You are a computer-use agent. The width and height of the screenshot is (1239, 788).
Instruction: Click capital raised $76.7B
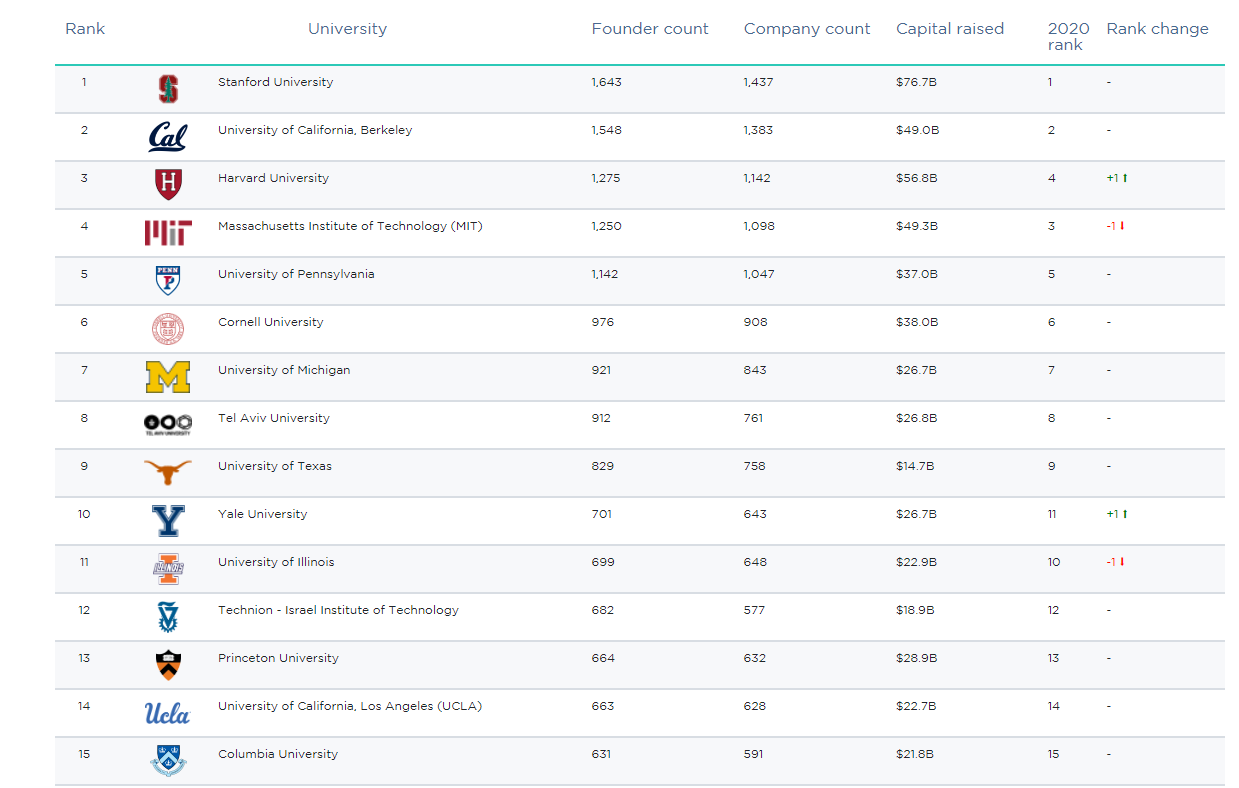[916, 82]
